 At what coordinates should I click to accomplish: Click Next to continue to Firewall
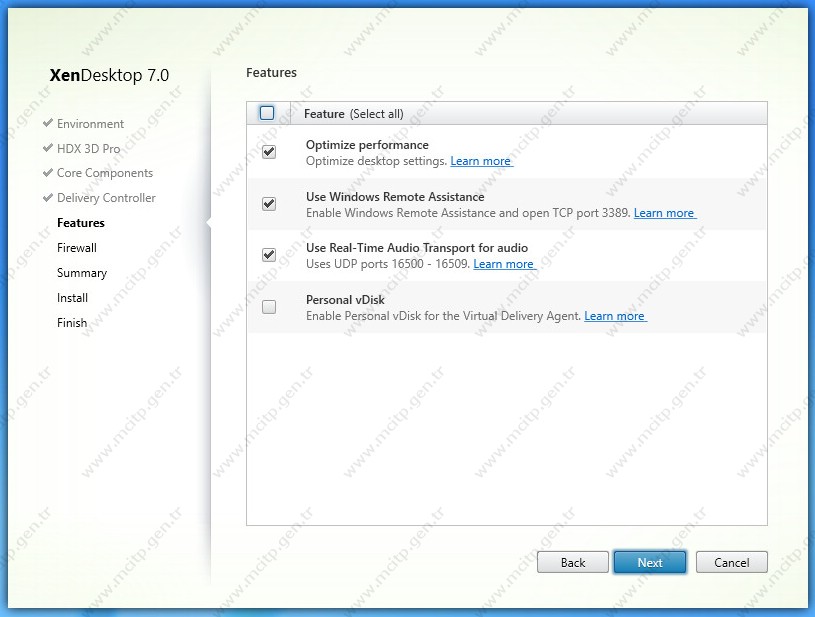(650, 562)
